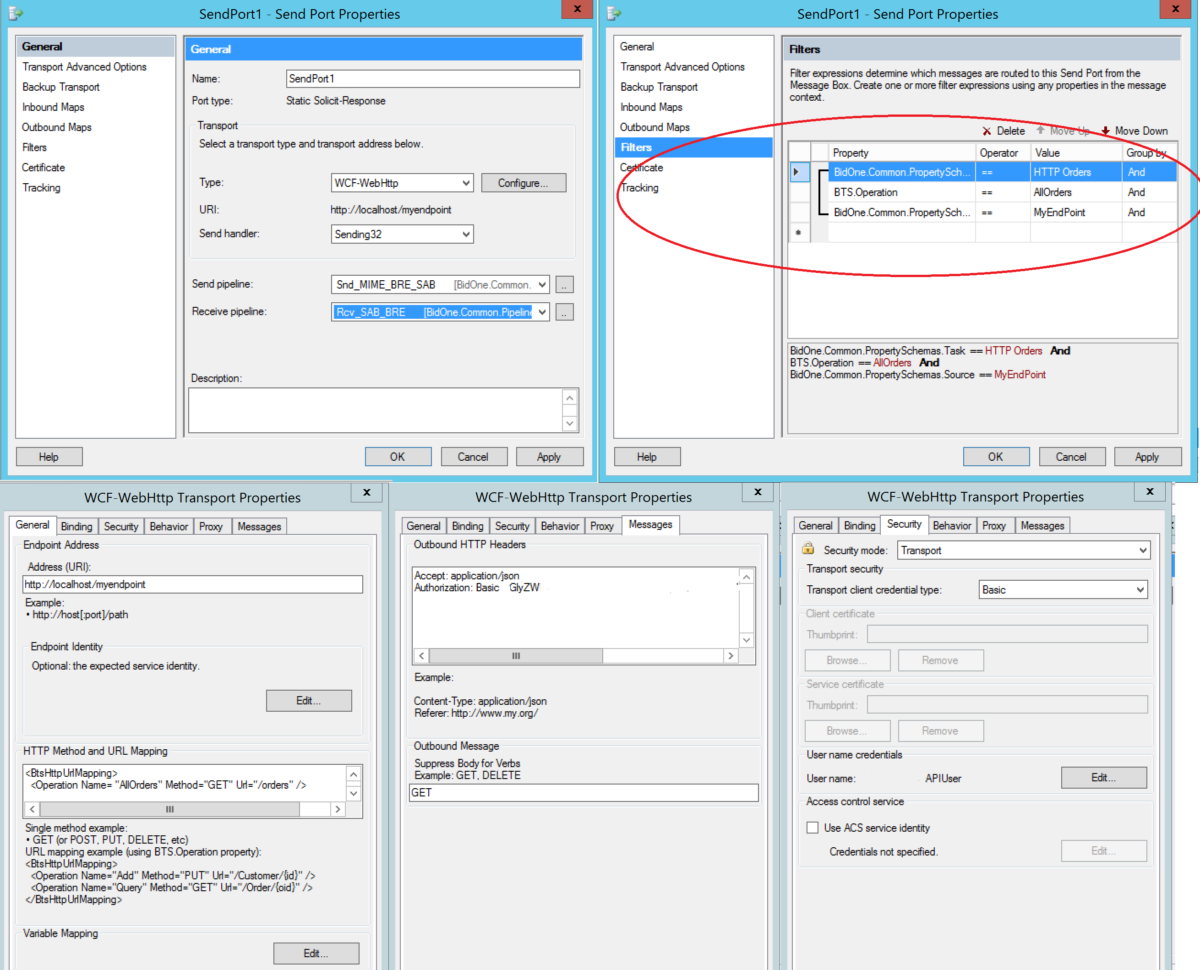Click the red Delete filter icon
This screenshot has width=1200, height=970.
987,131
